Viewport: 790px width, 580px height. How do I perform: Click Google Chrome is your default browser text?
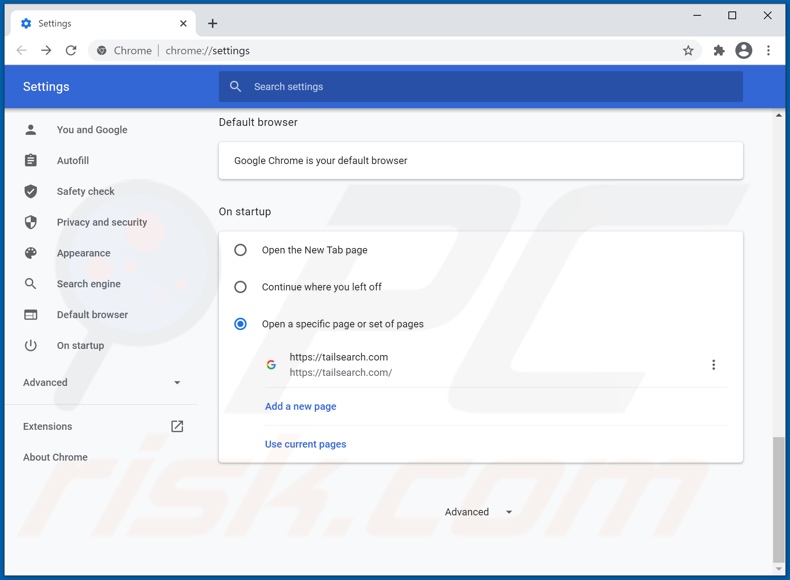[x=321, y=161]
